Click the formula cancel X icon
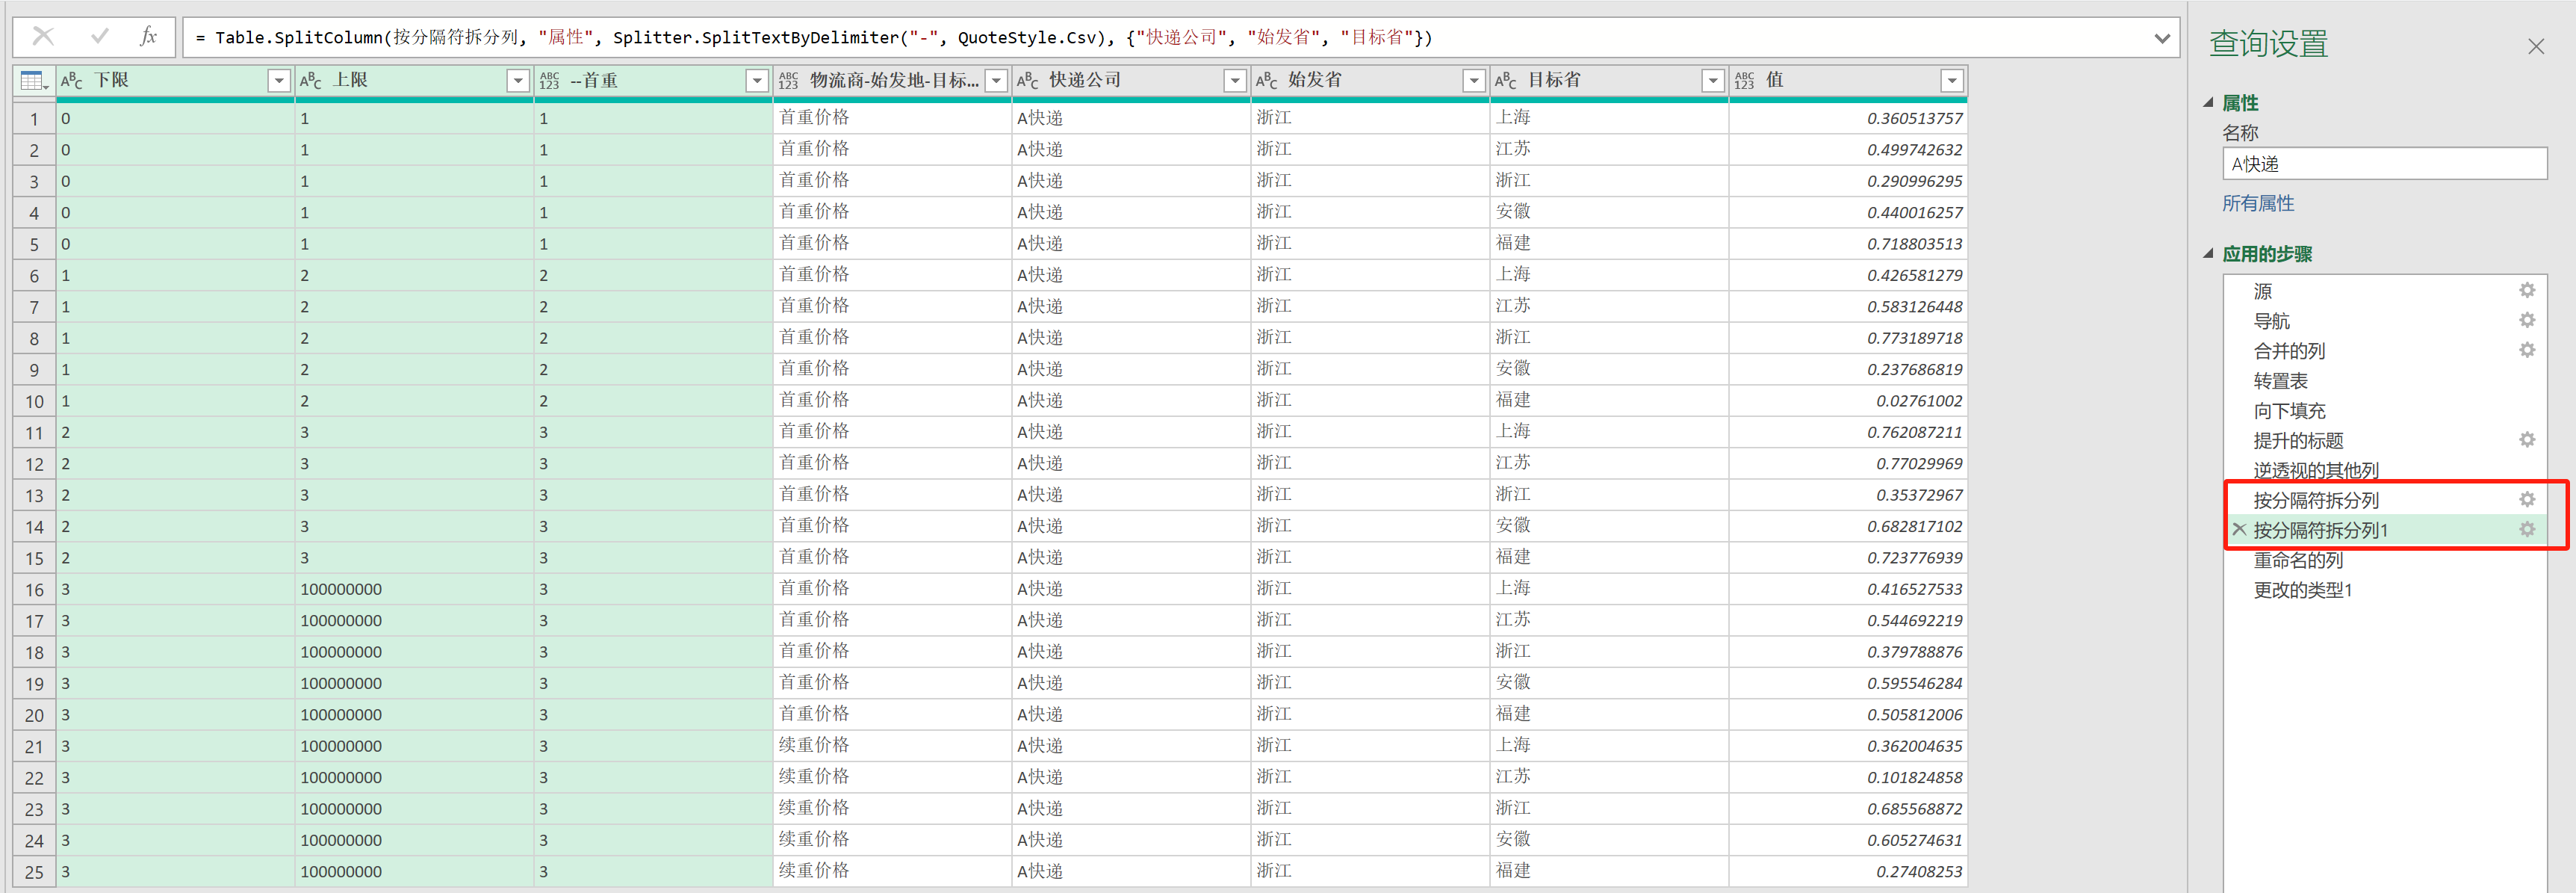The image size is (2576, 893). (43, 37)
